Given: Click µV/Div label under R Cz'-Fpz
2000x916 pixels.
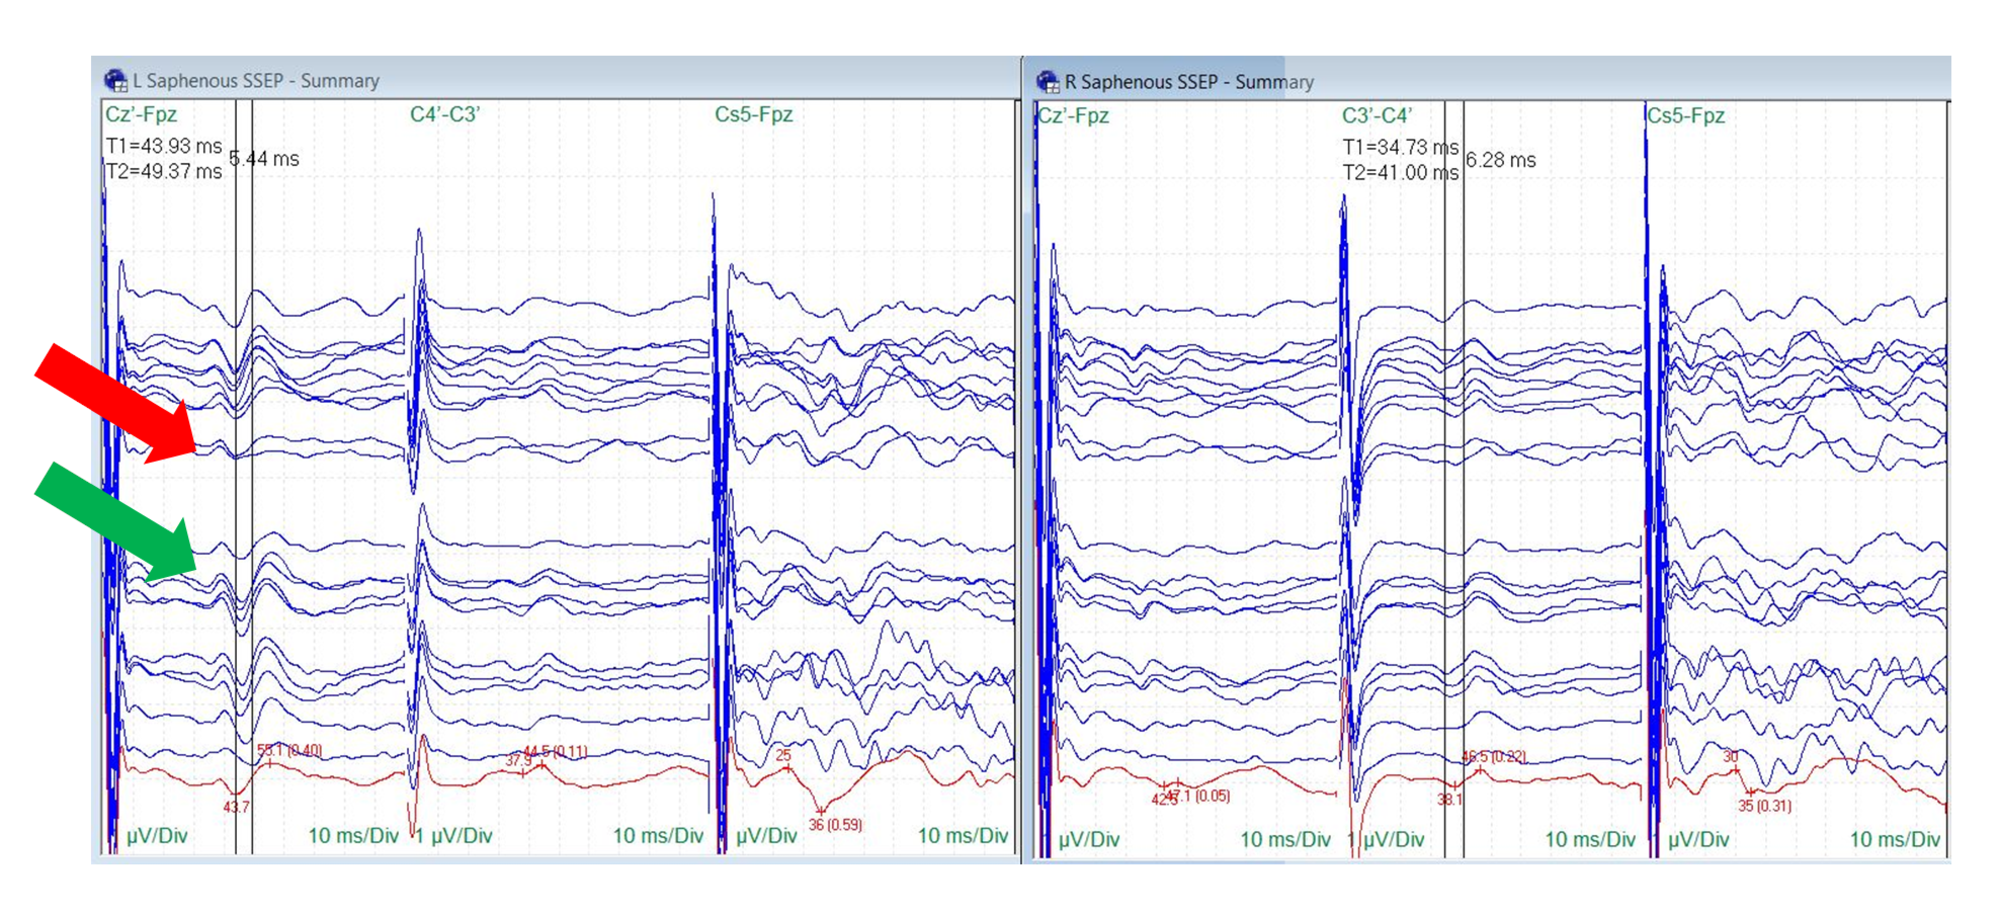Looking at the screenshot, I should tap(1089, 839).
